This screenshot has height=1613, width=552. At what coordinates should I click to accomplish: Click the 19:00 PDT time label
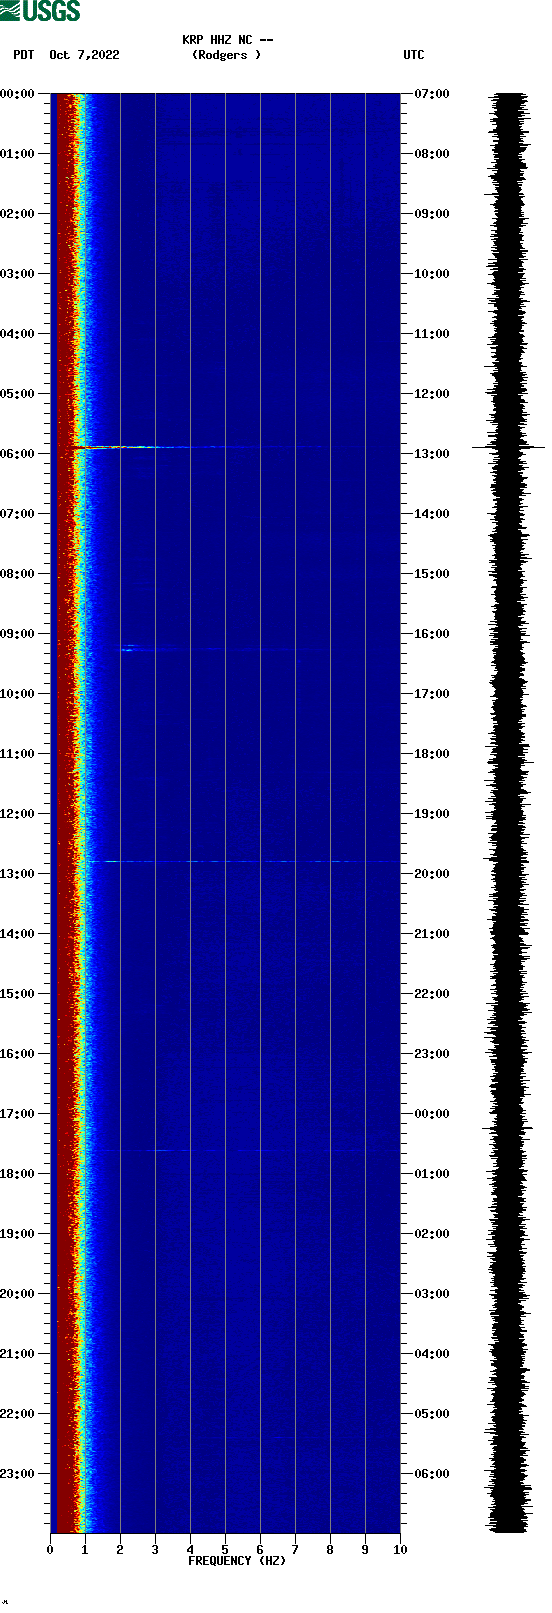[18, 1234]
